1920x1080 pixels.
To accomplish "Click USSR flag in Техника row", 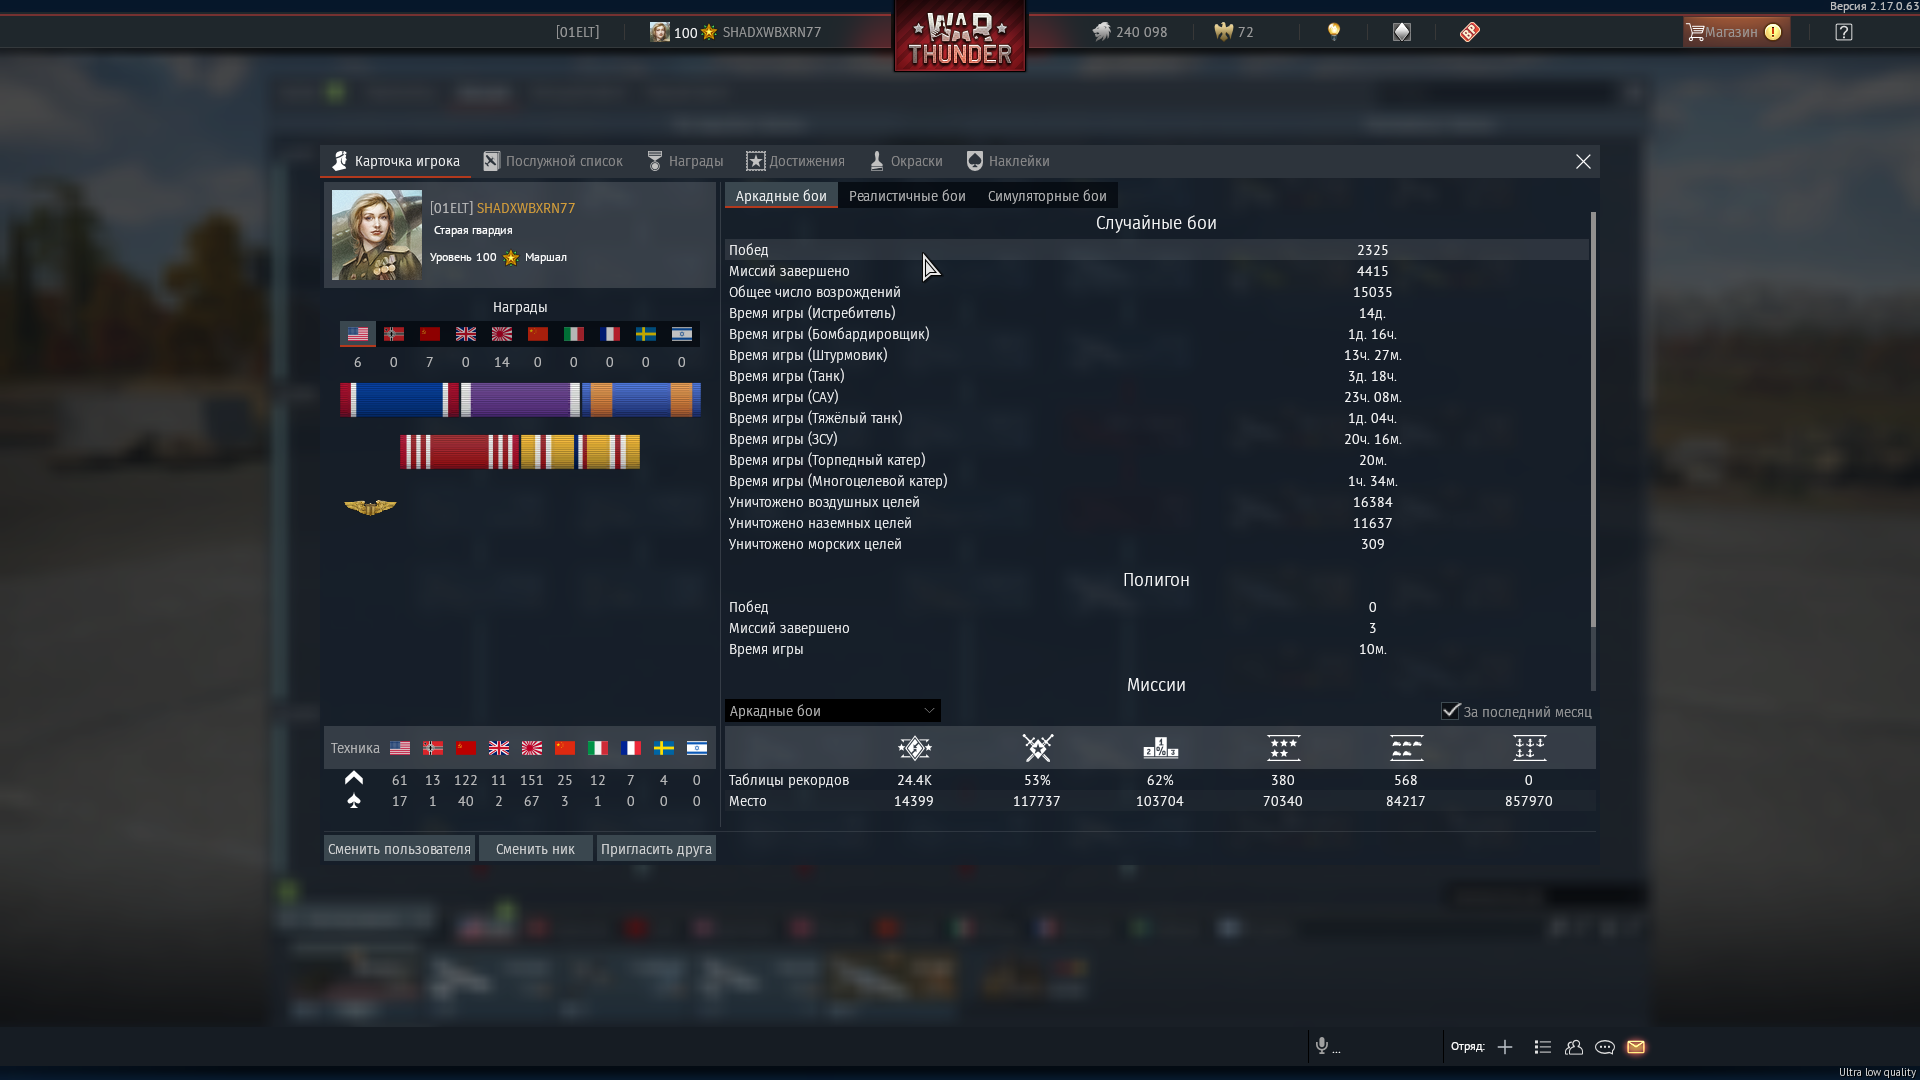I will click(466, 748).
